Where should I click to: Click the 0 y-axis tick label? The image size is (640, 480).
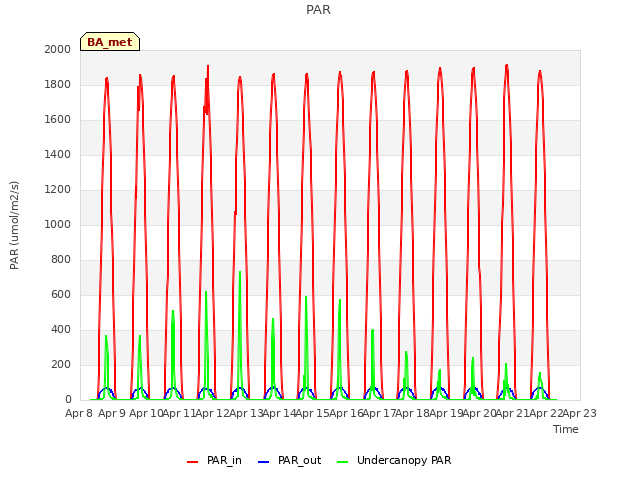click(x=68, y=399)
